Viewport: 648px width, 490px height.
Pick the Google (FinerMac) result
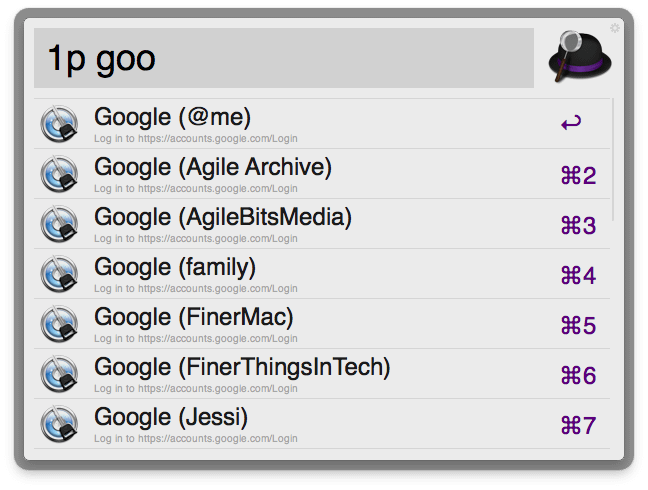tap(300, 324)
